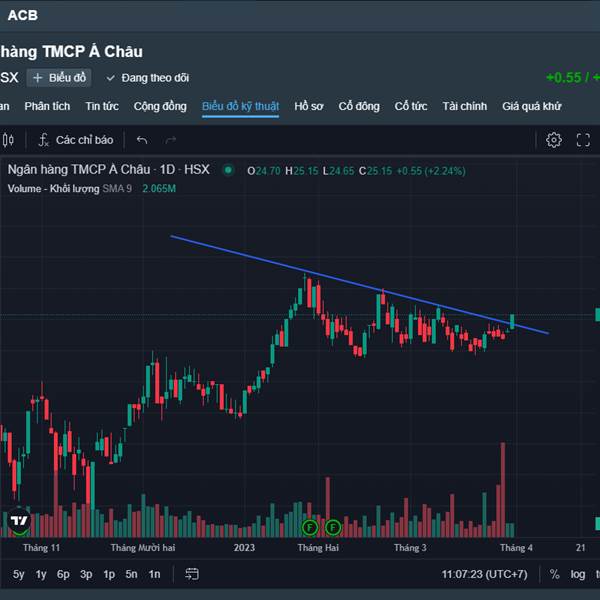Screen dimensions: 600x600
Task: Click the ACB ticker header
Action: [23, 15]
